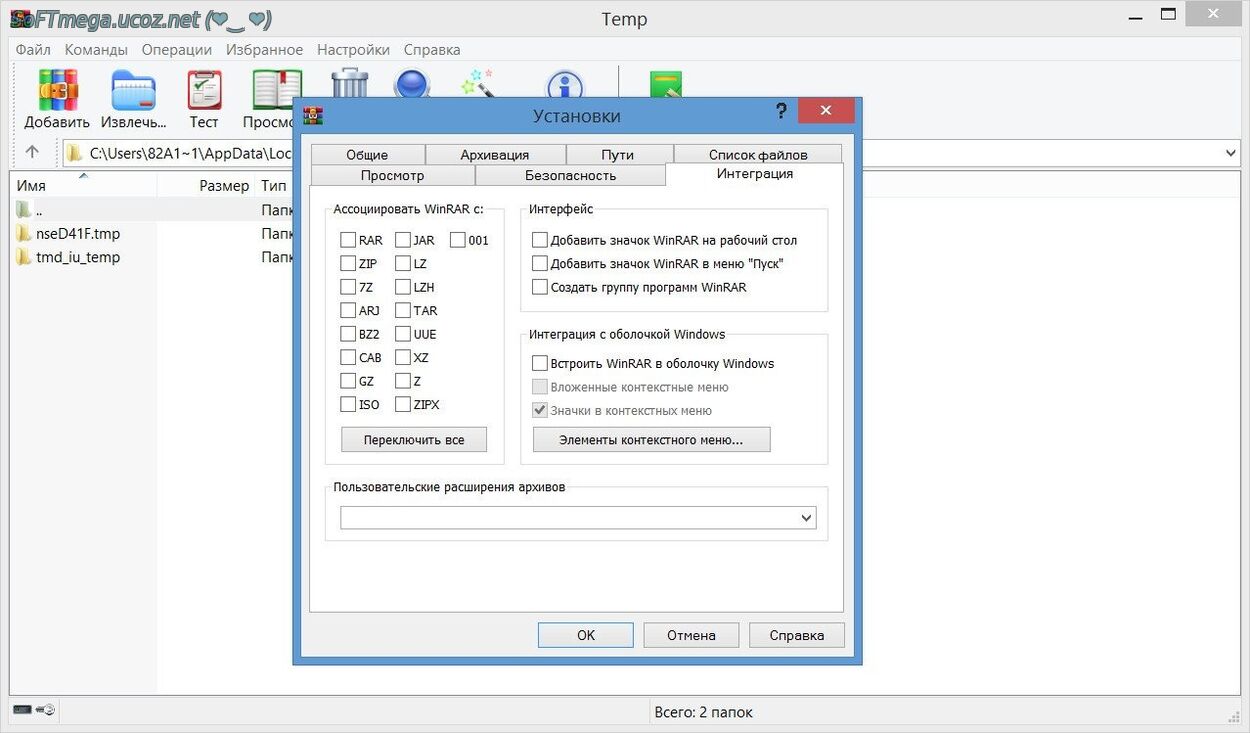
Task: Enable the RAR association checkbox
Action: (x=348, y=240)
